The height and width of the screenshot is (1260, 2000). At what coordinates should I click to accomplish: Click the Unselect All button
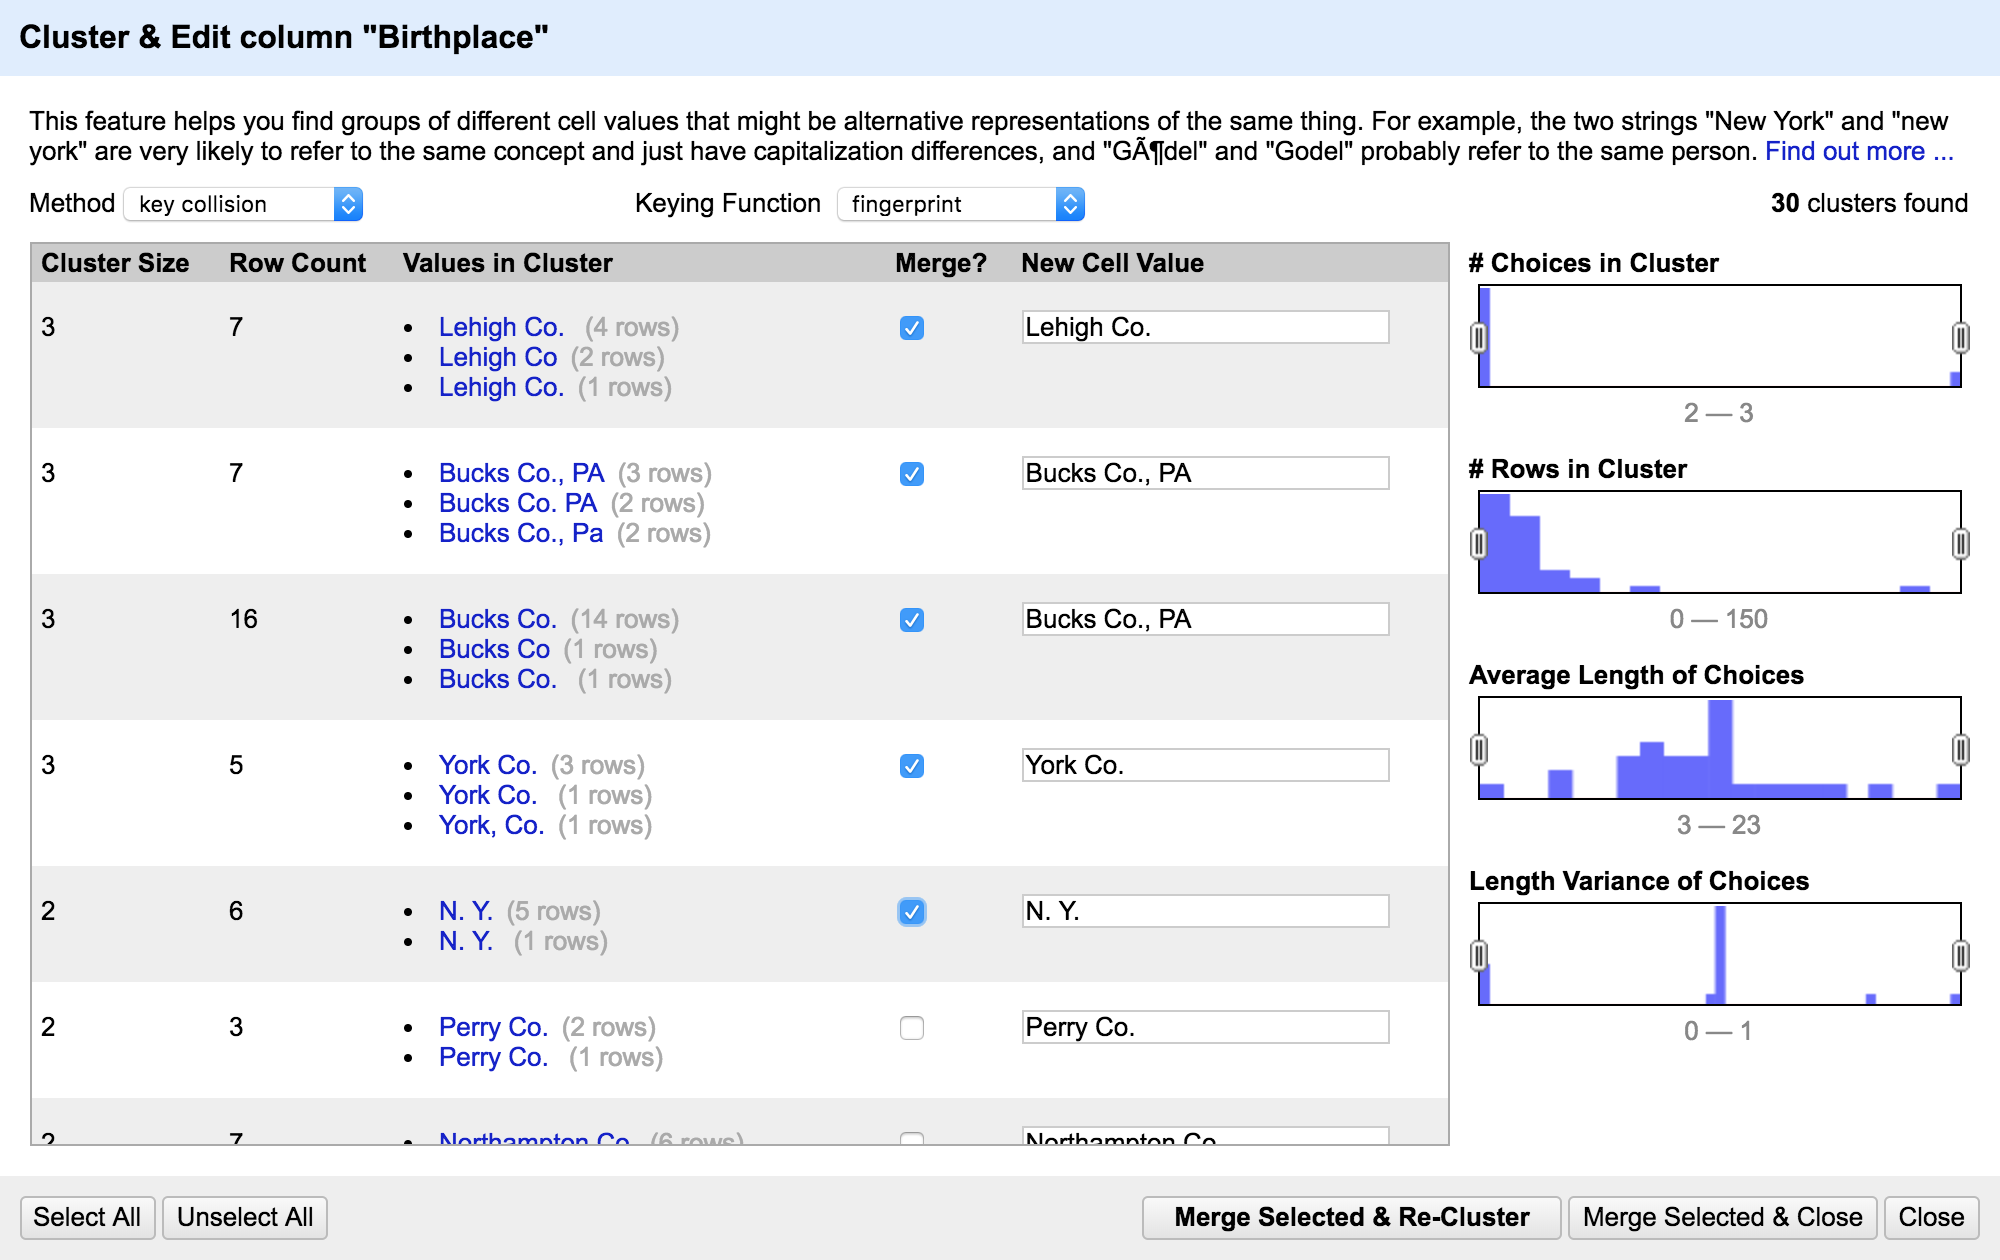click(245, 1217)
